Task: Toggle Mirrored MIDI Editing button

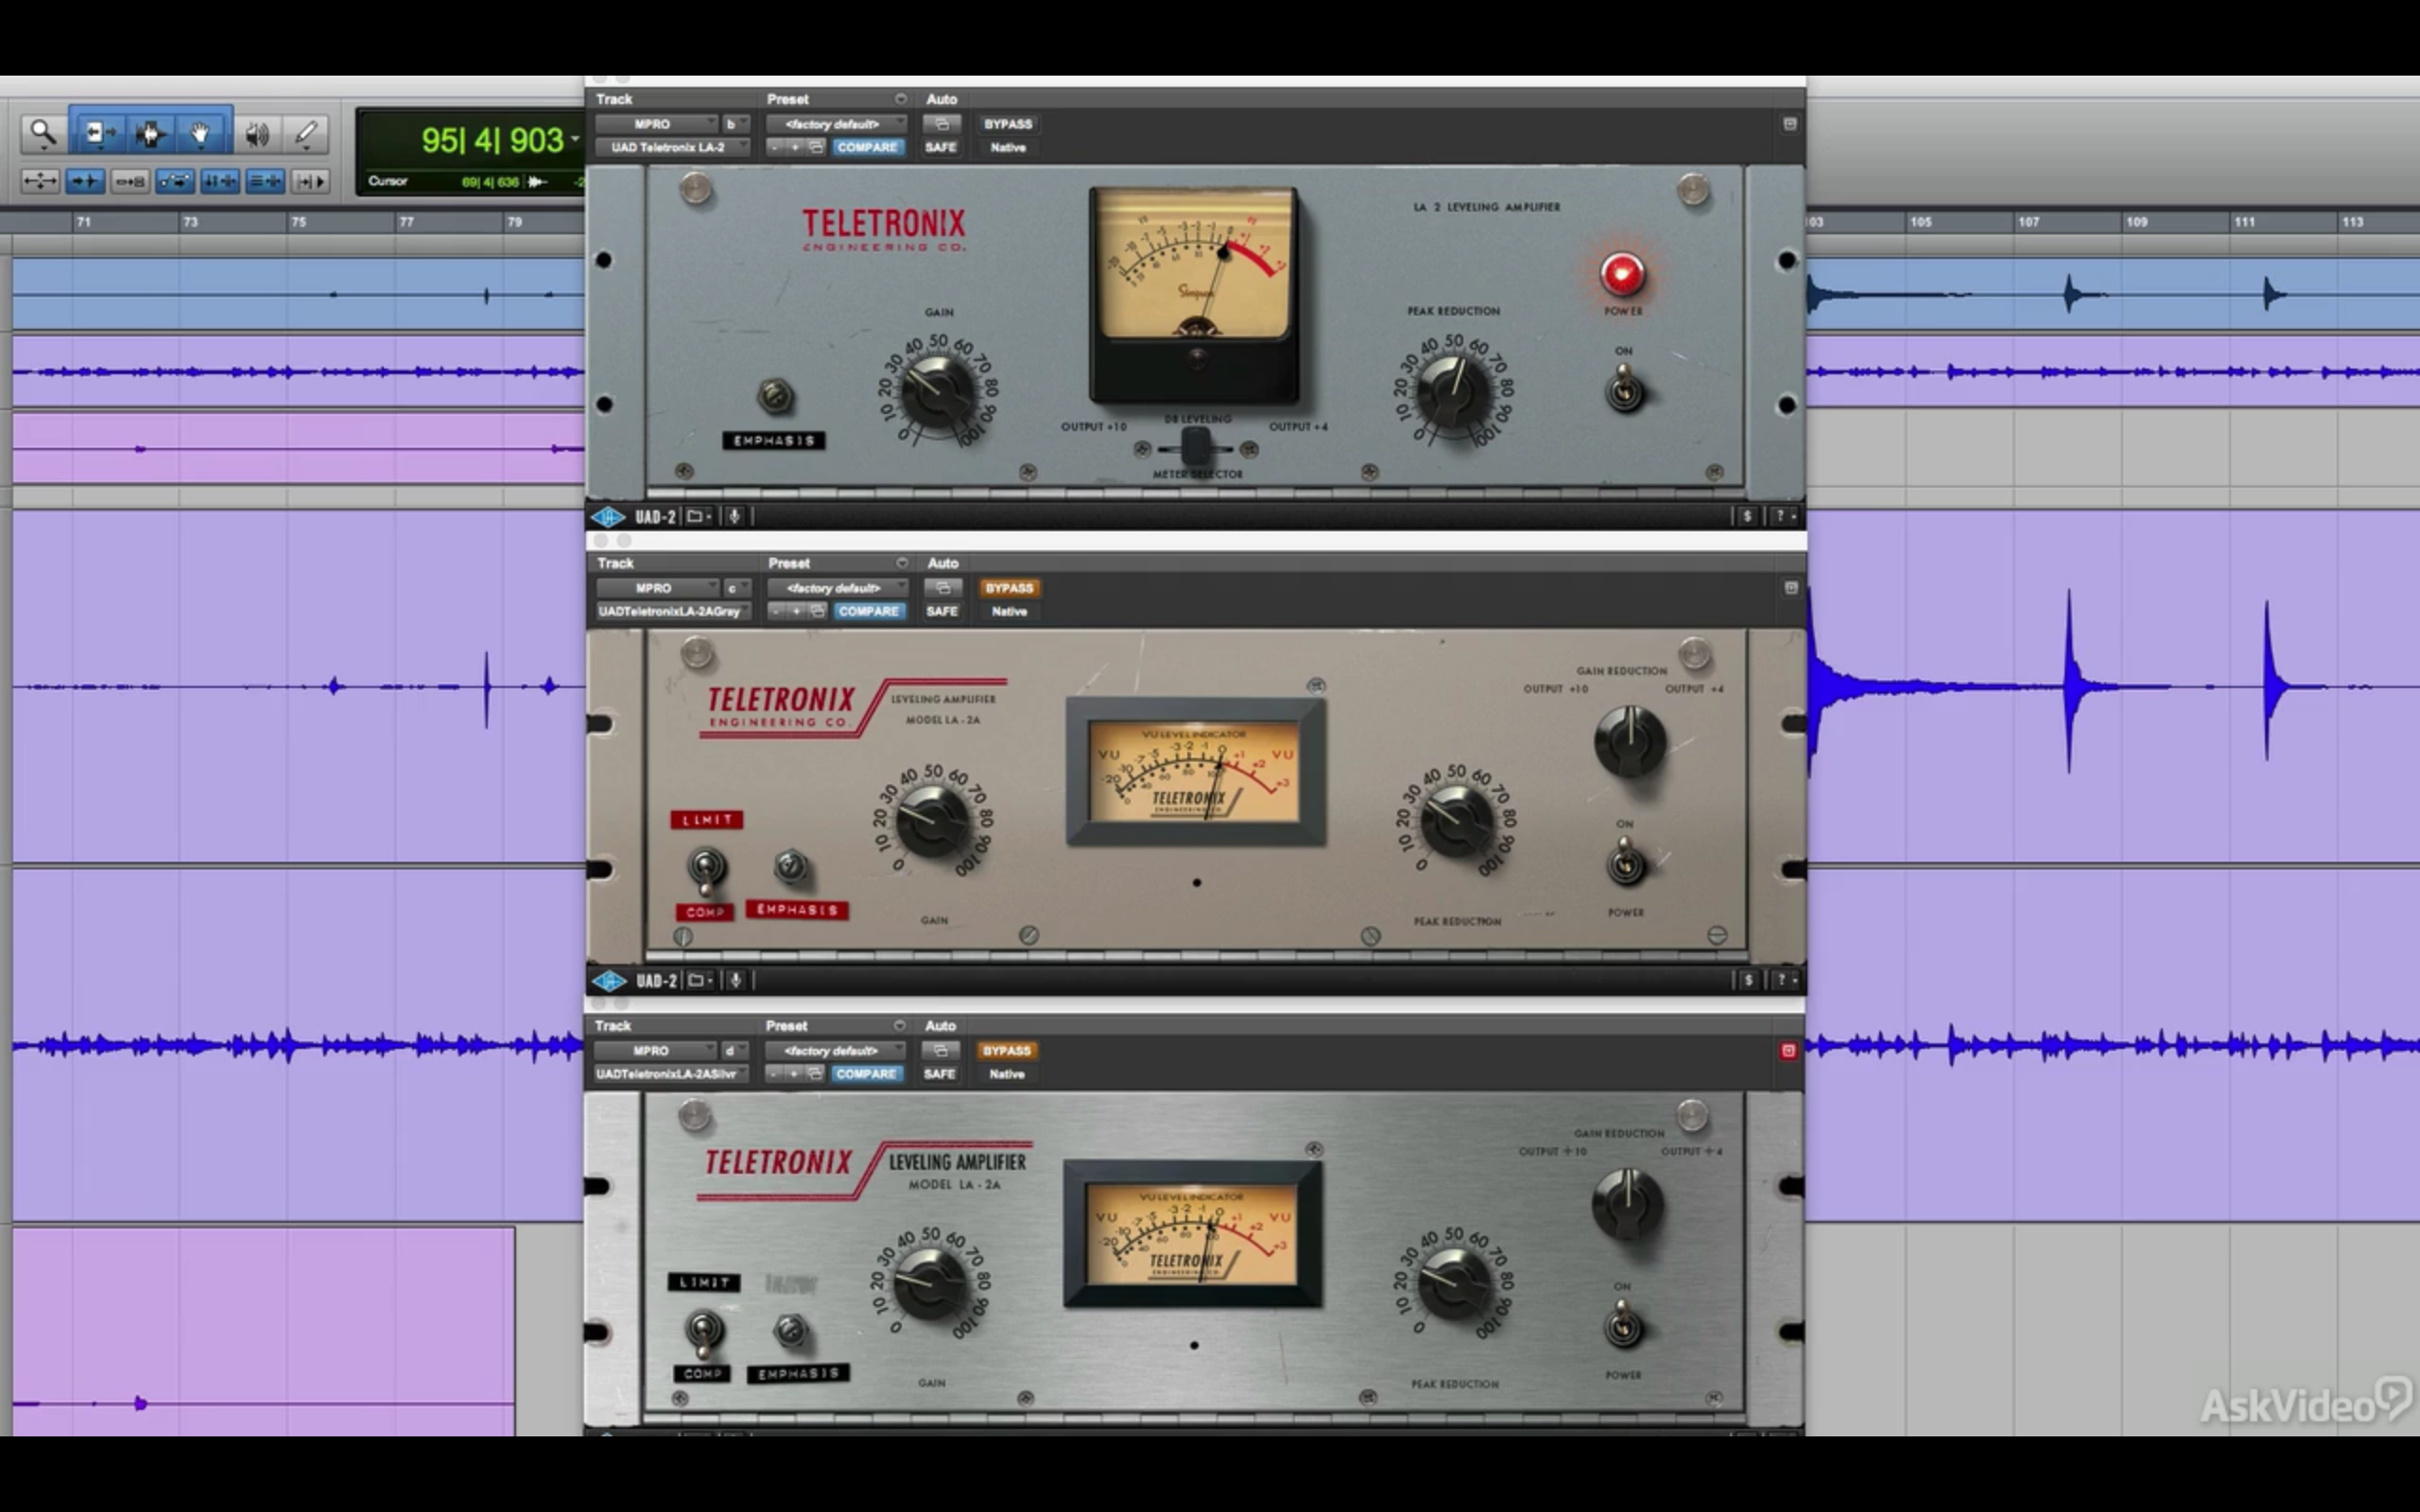Action: click(130, 181)
